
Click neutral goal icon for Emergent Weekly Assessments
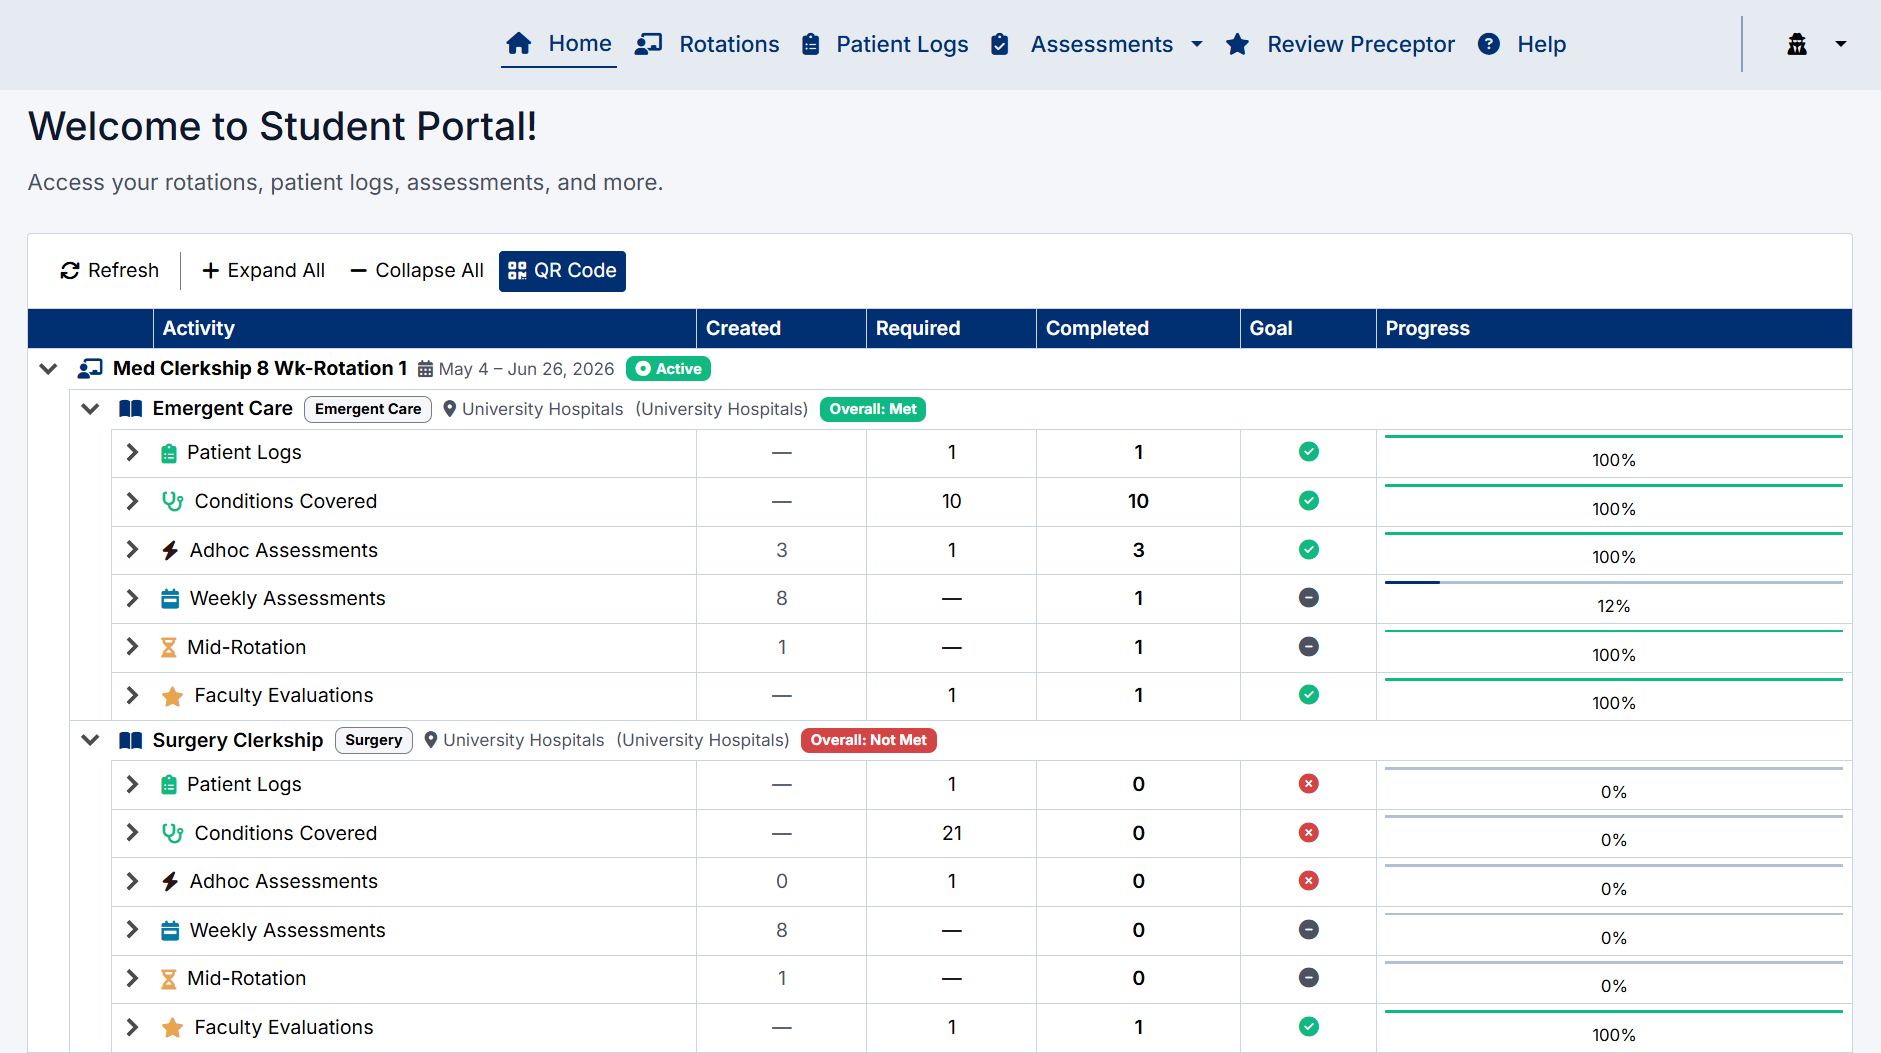(x=1308, y=598)
